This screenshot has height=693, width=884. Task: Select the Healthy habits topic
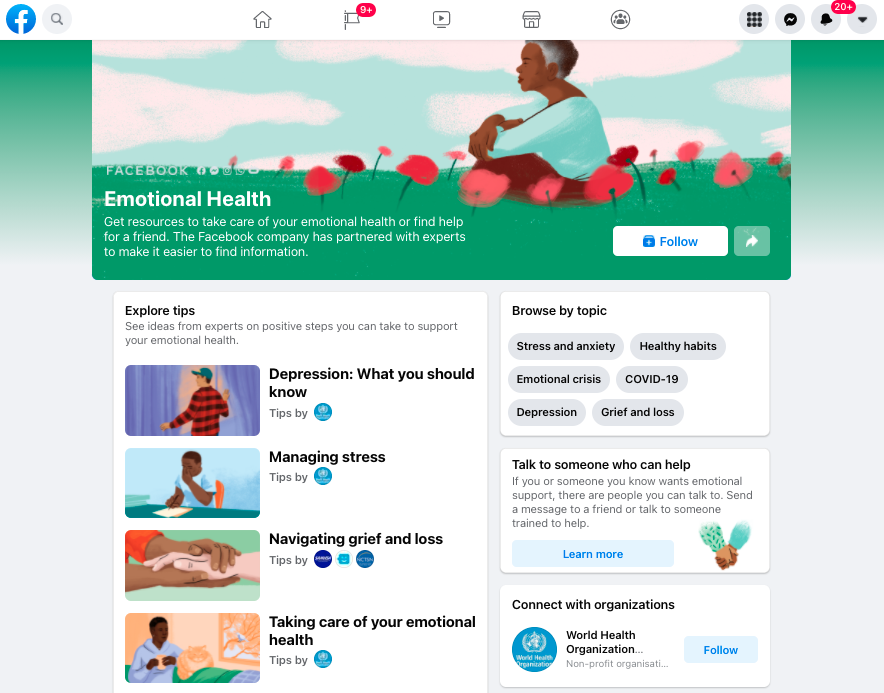pos(678,346)
